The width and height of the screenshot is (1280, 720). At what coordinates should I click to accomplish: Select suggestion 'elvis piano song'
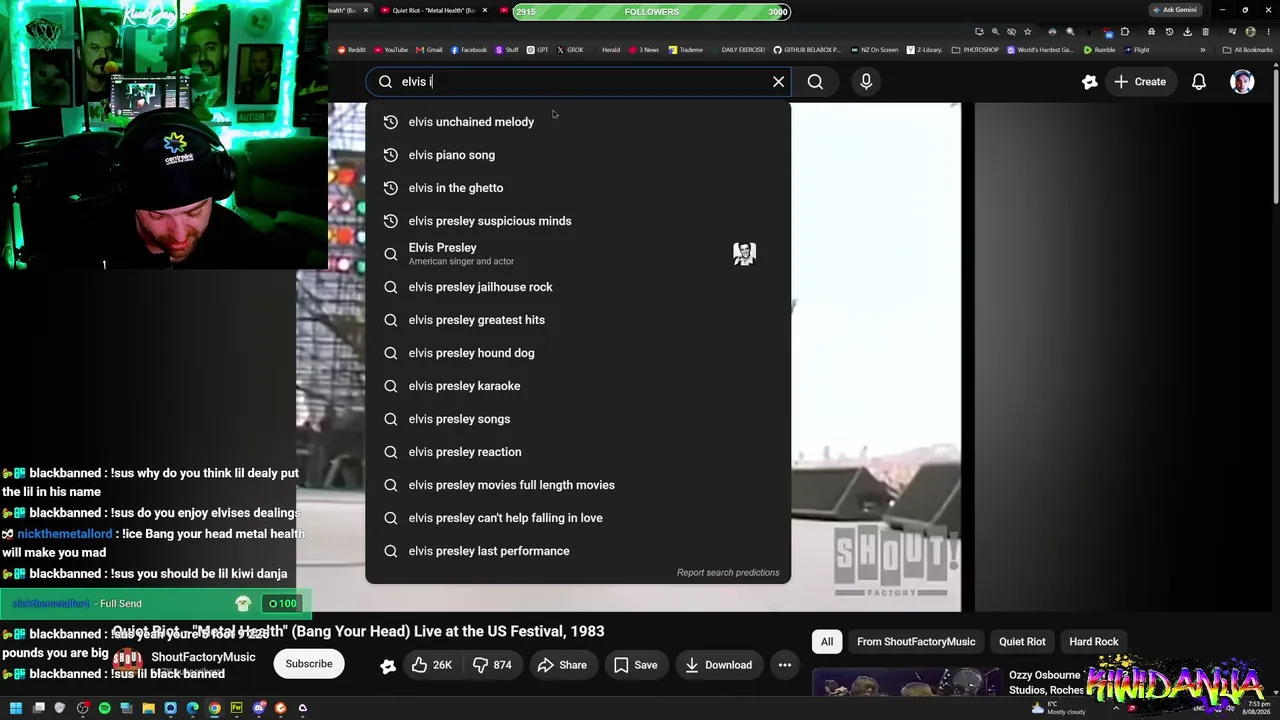tap(578, 155)
